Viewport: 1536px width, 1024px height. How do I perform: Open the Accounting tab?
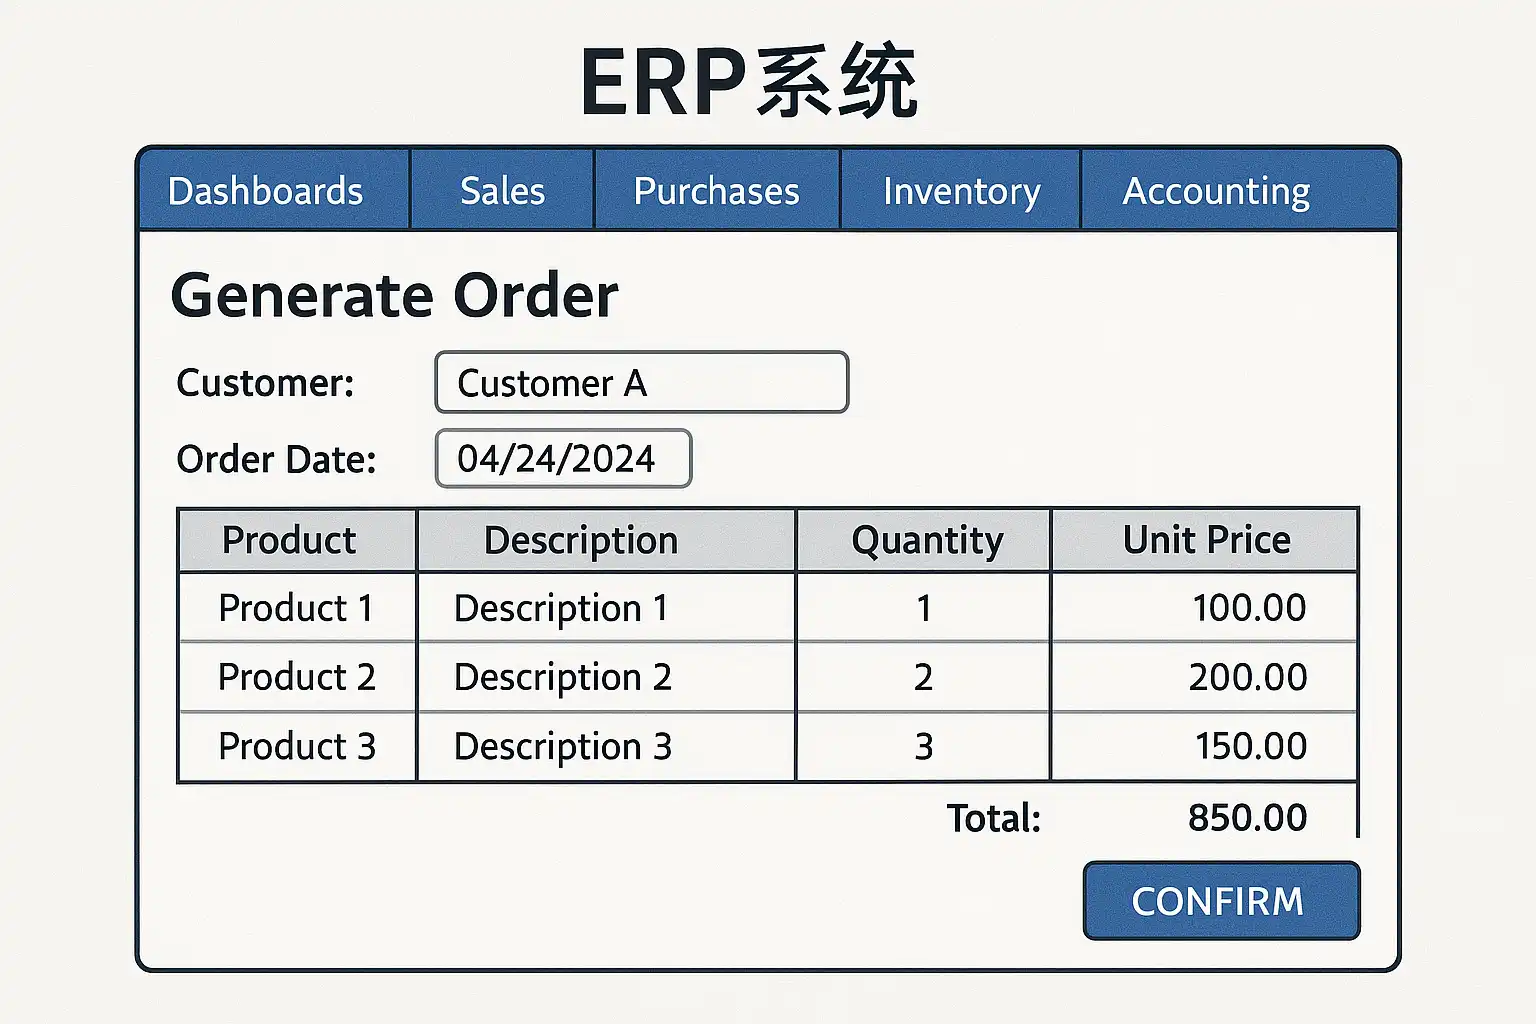coord(1216,191)
